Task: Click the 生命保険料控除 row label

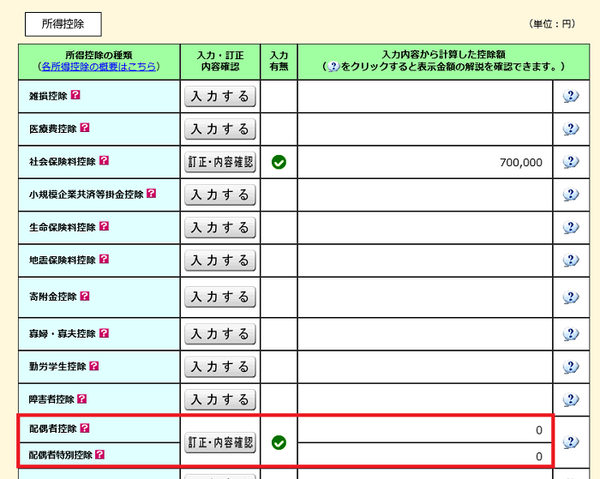Action: 62,227
